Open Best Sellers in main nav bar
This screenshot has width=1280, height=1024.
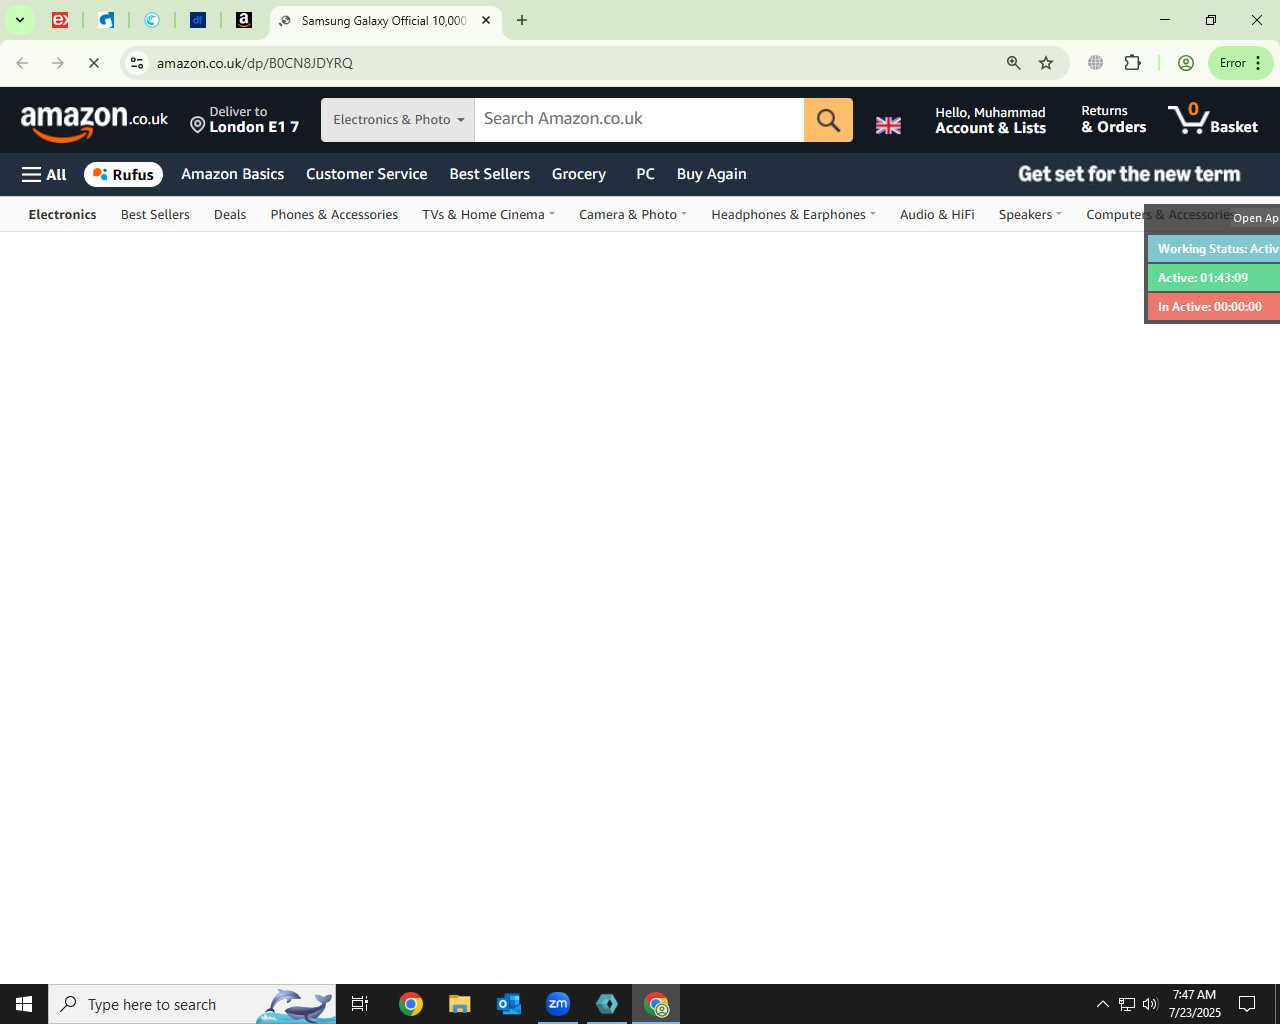489,174
